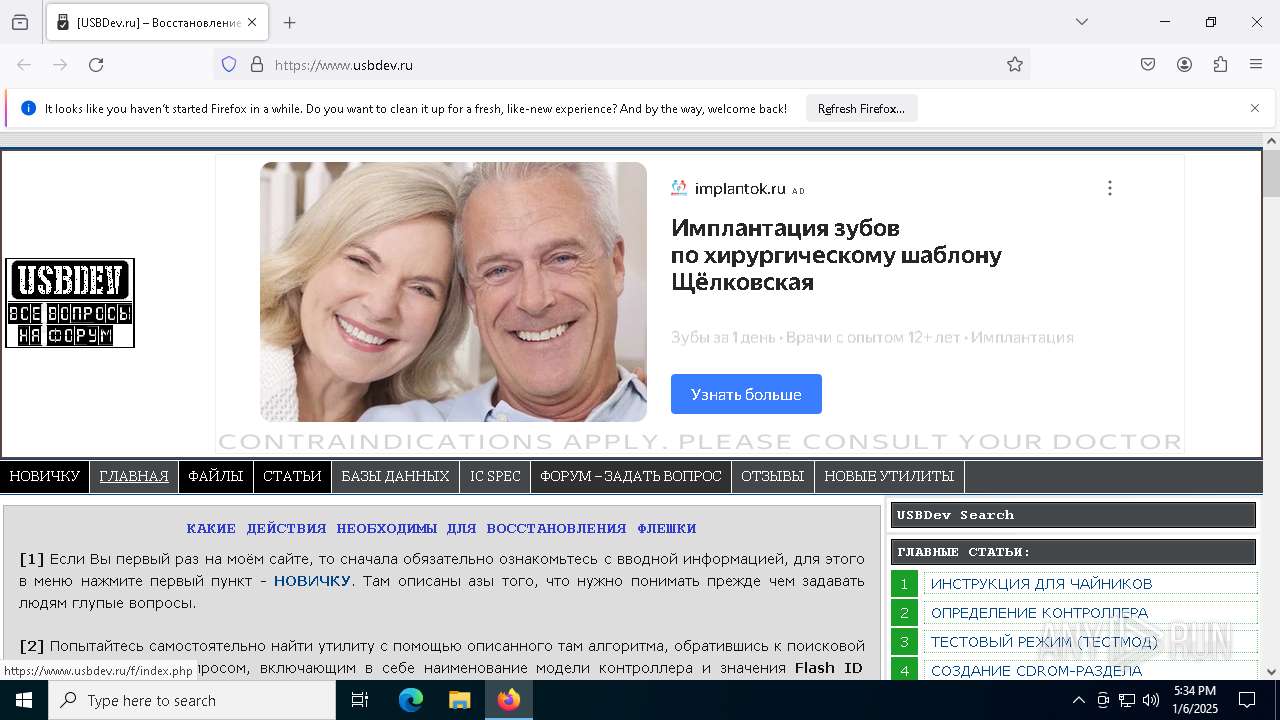Screen dimensions: 1280x720
Task: Click the Refresh Firefox button
Action: tap(861, 108)
